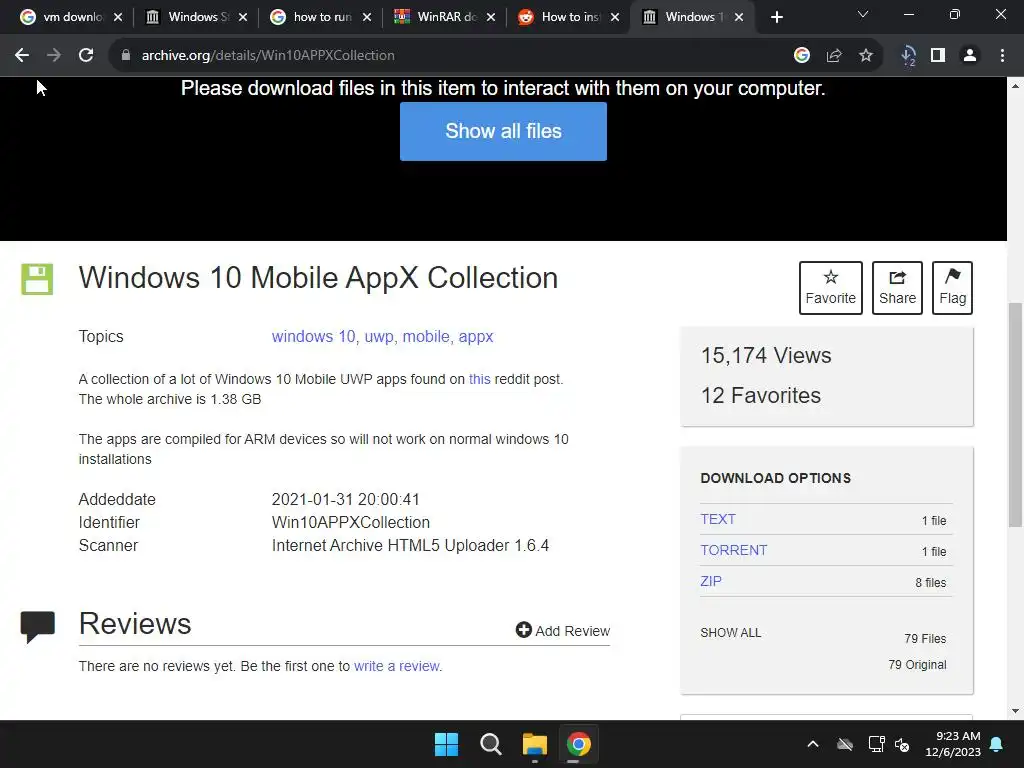Click SHOW ALL download options
The height and width of the screenshot is (768, 1024).
[x=731, y=633]
